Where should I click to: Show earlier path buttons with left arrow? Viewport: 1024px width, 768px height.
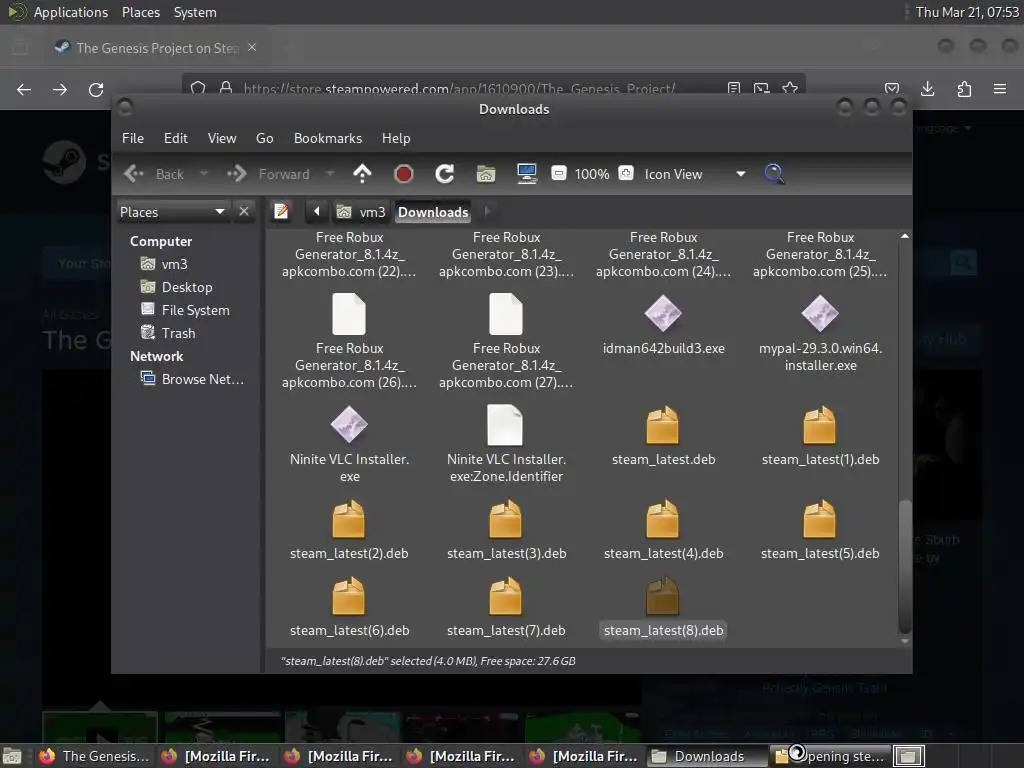click(x=317, y=212)
